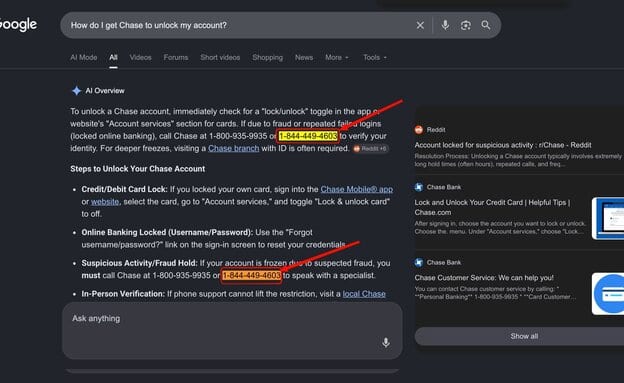Open the Tools dropdown
624x383 pixels.
pos(374,57)
